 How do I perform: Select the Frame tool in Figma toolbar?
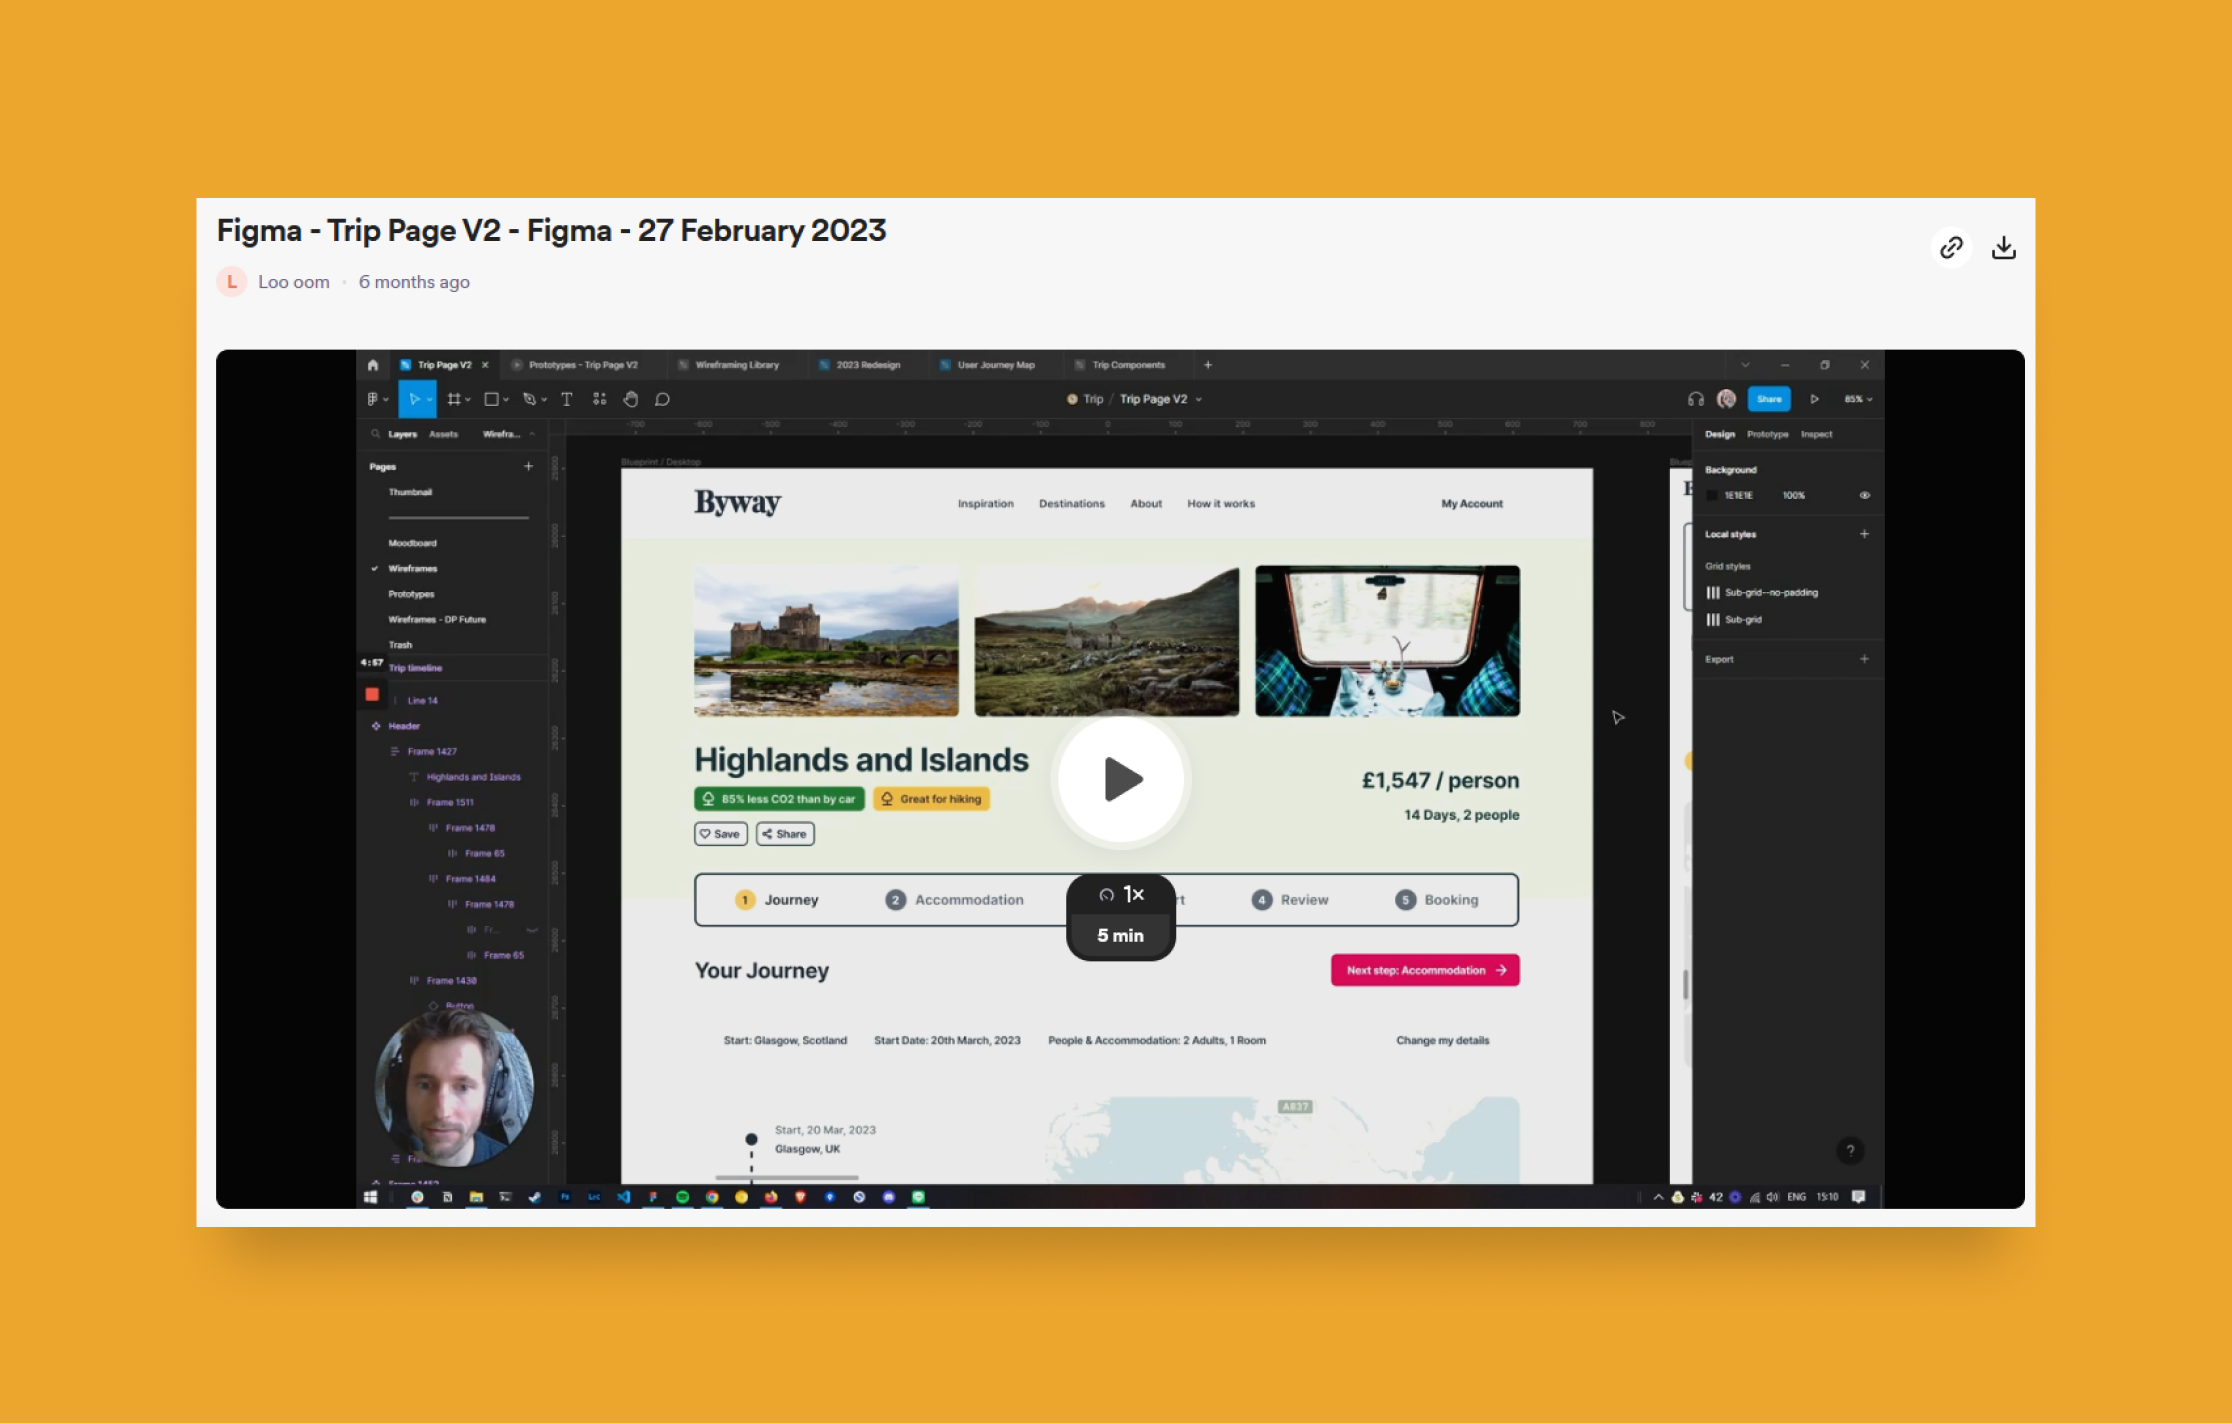(x=454, y=399)
